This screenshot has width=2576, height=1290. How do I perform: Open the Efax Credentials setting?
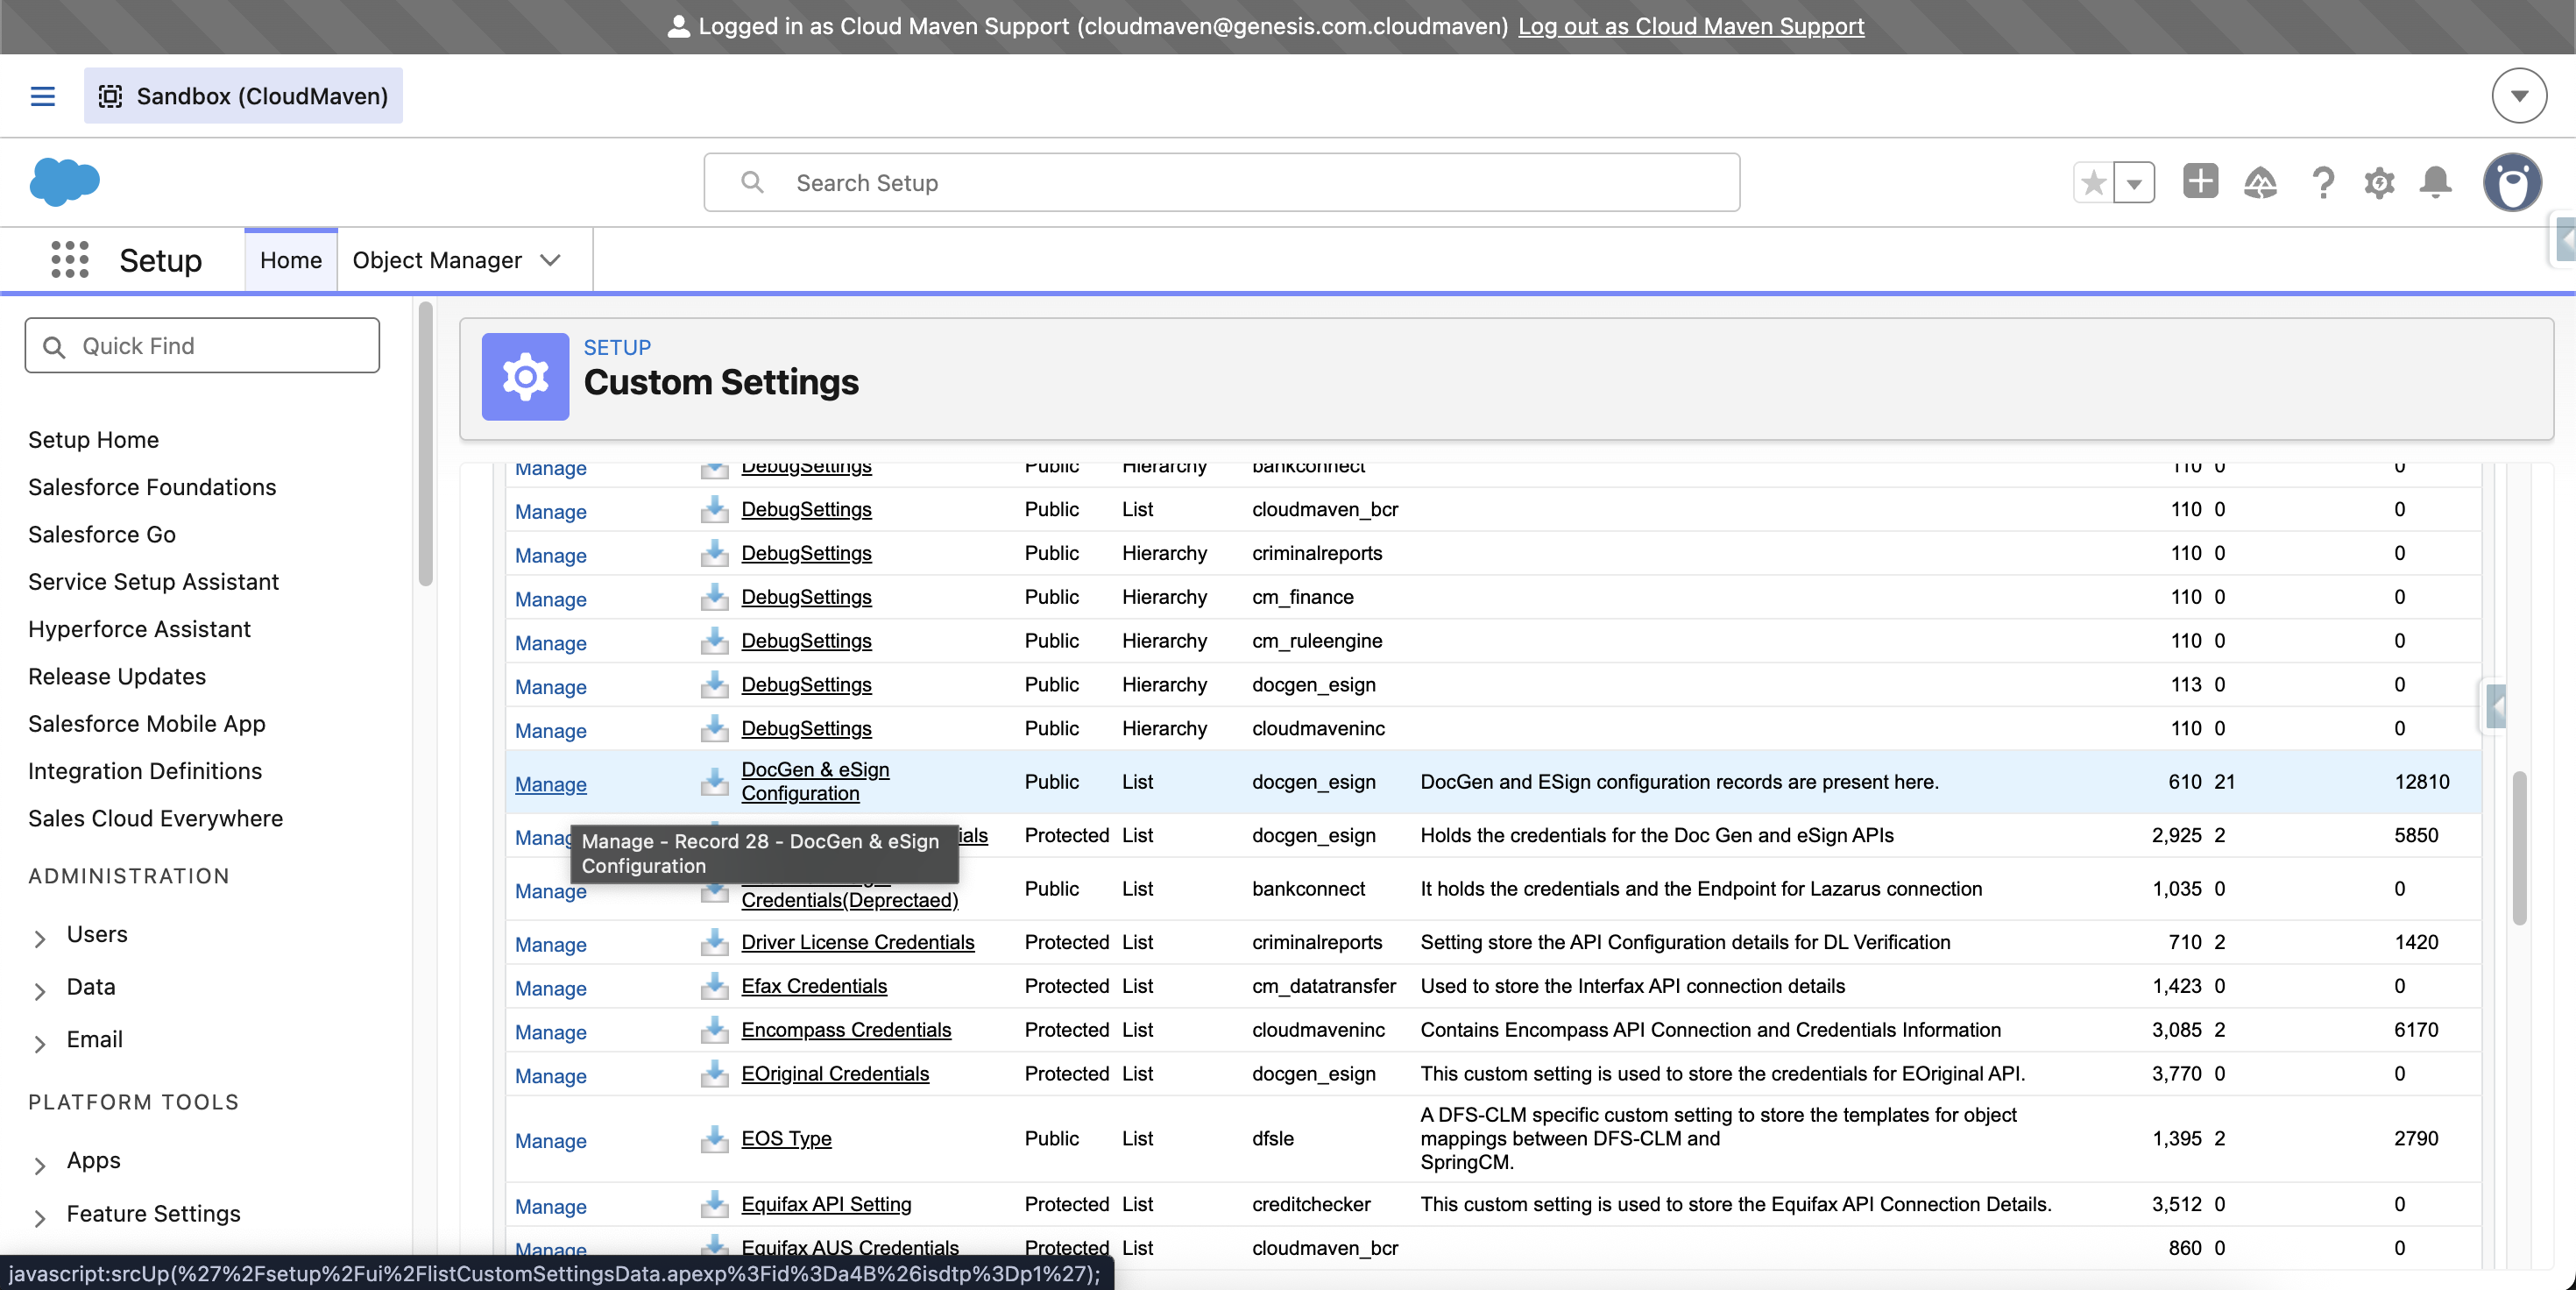coord(814,986)
